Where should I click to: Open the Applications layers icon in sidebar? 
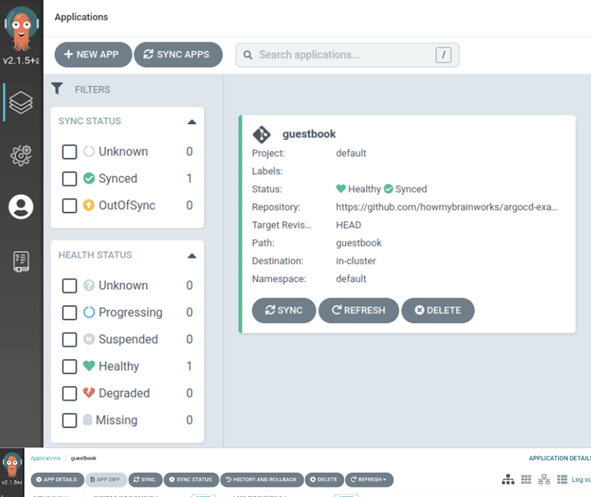point(21,102)
